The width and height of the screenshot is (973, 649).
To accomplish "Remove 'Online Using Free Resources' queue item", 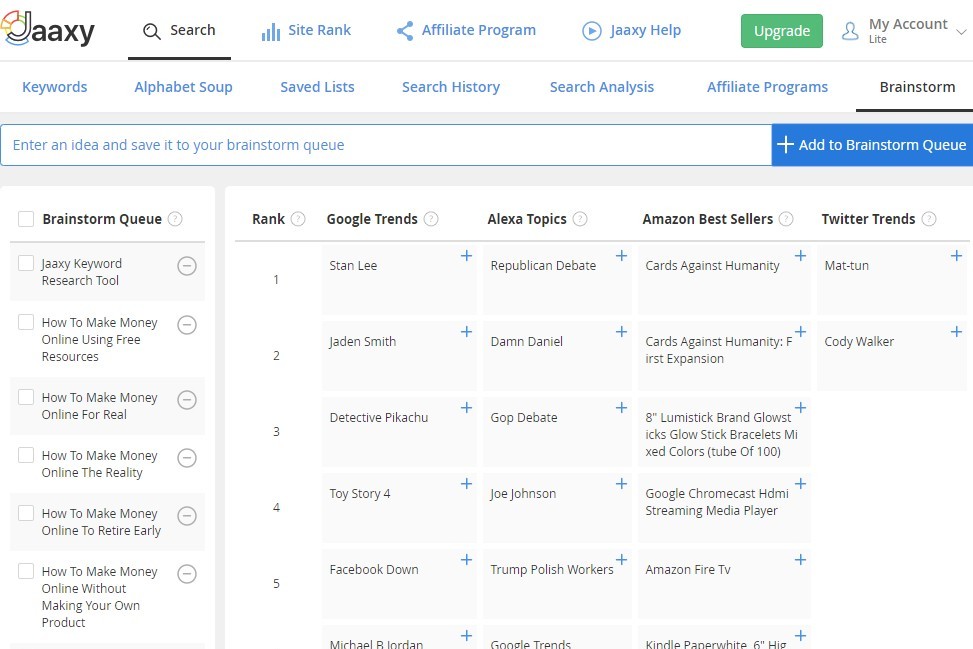I will coord(187,324).
